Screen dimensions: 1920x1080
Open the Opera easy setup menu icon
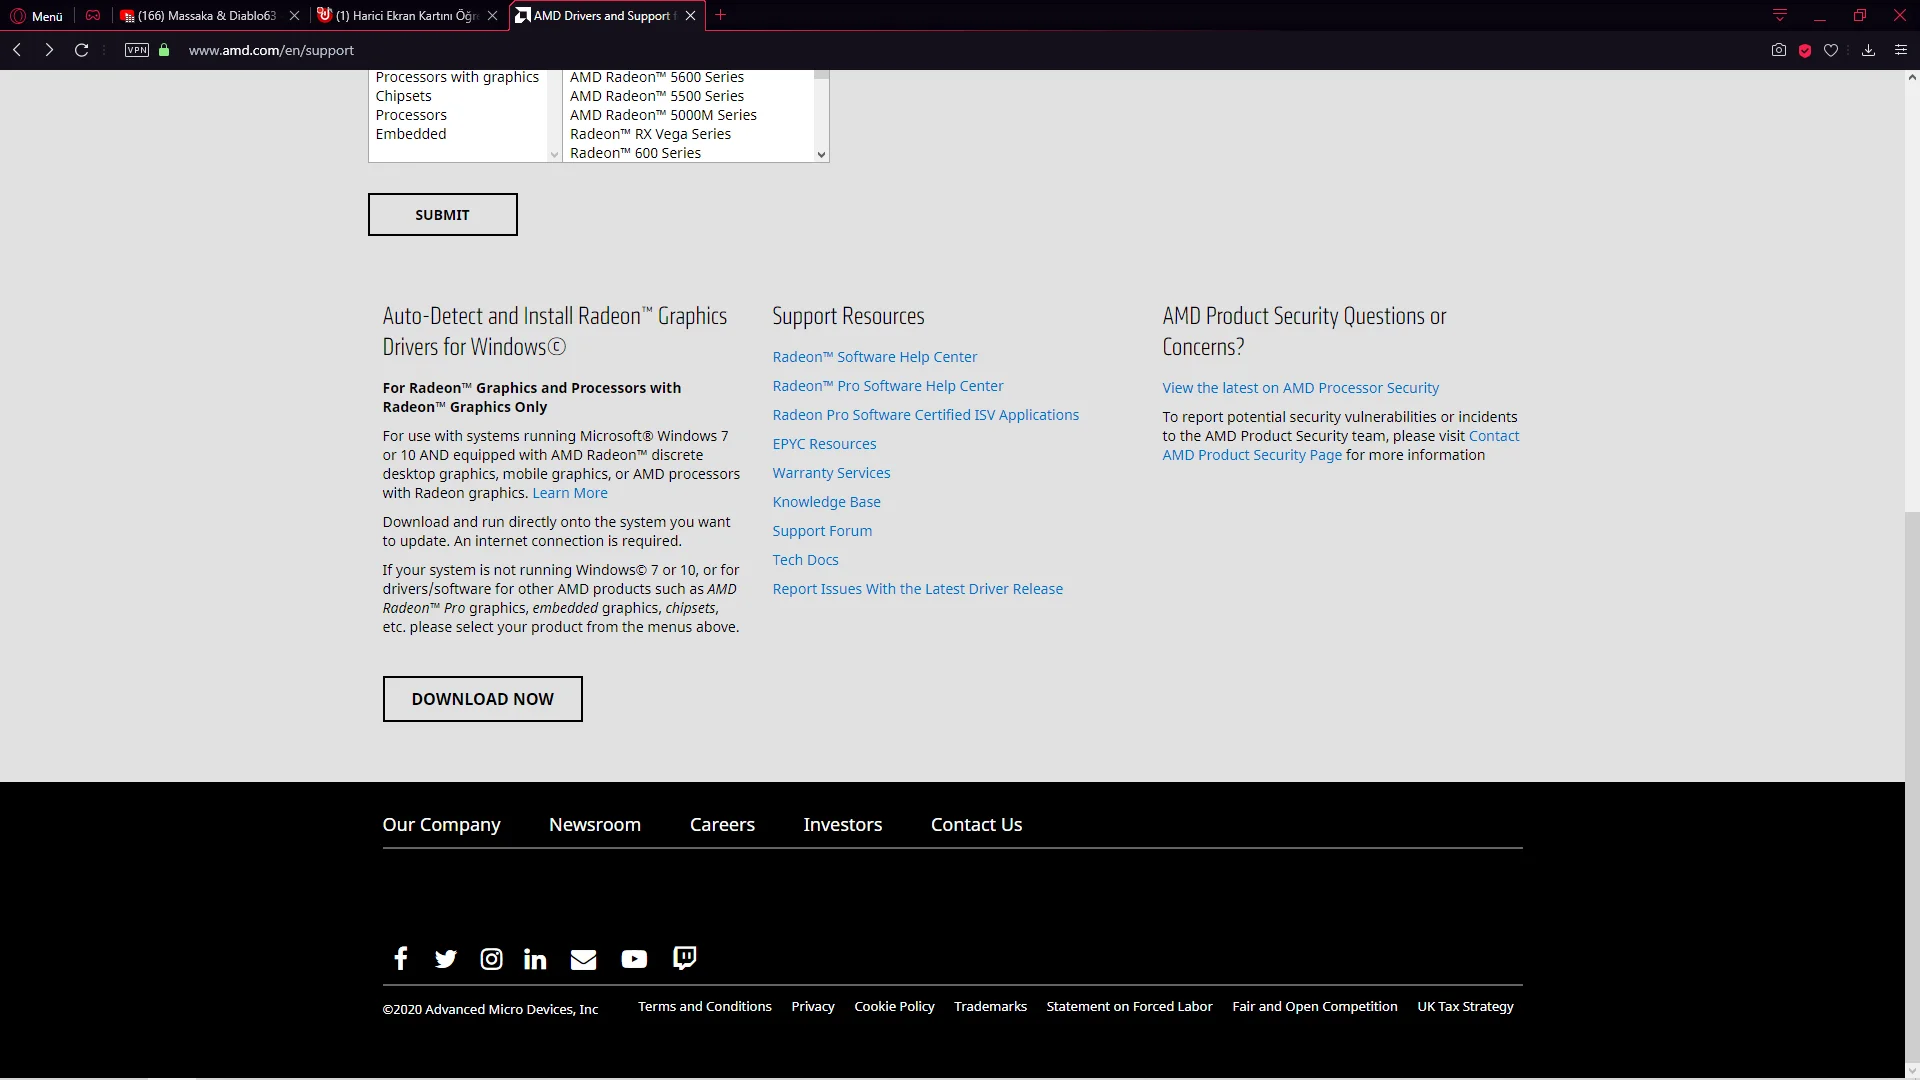pos(1901,50)
